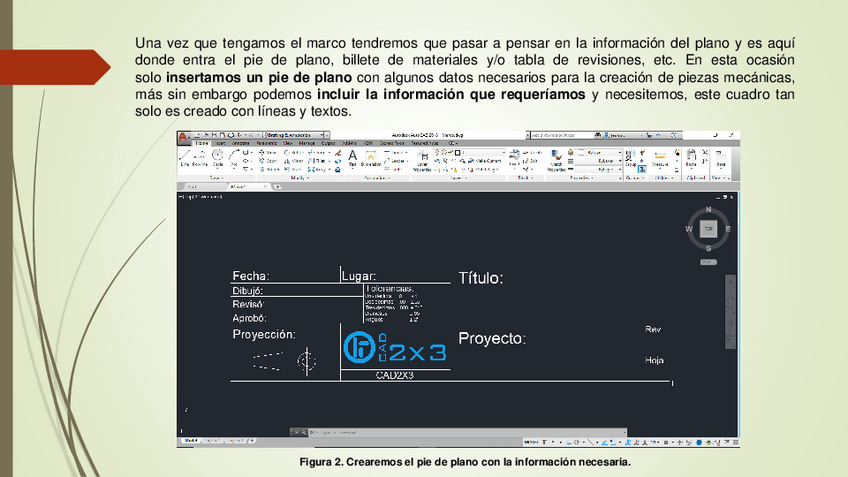Open the ByLayer linetype dropdown at bottom
The width and height of the screenshot is (848, 477).
[599, 169]
